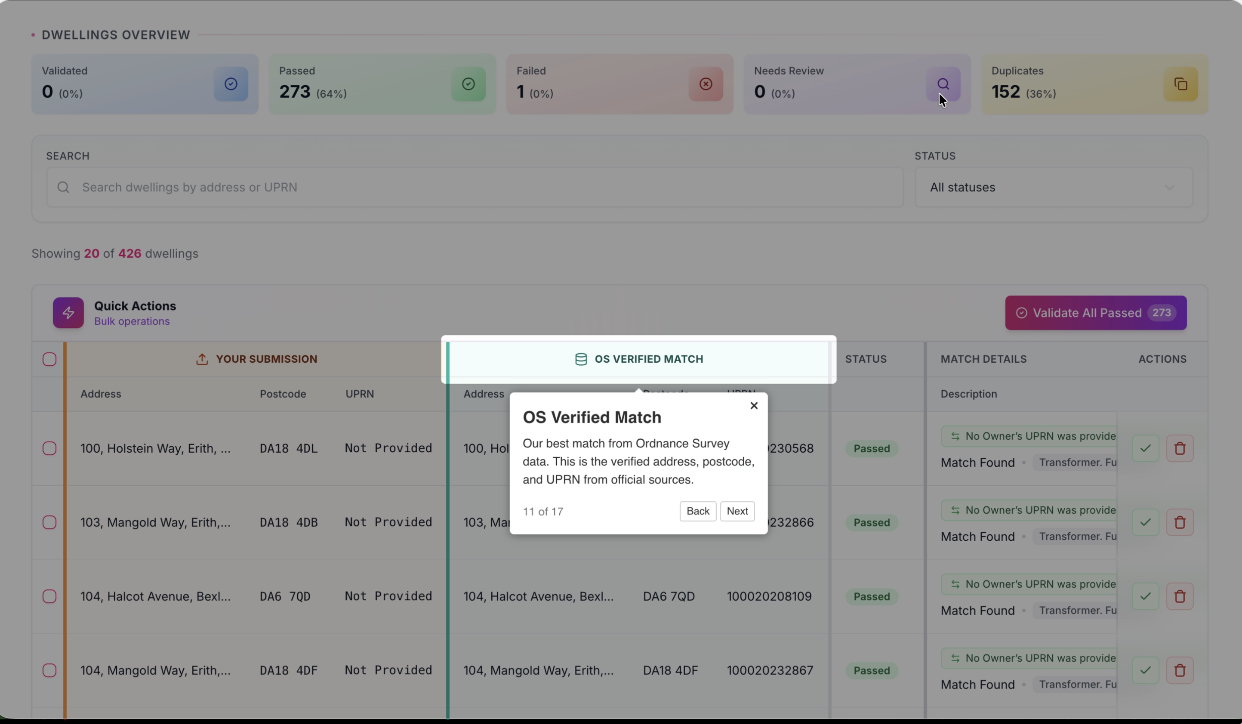Click the database icon in OS Verified Match header
Screen dimensions: 1242x724
[581, 359]
